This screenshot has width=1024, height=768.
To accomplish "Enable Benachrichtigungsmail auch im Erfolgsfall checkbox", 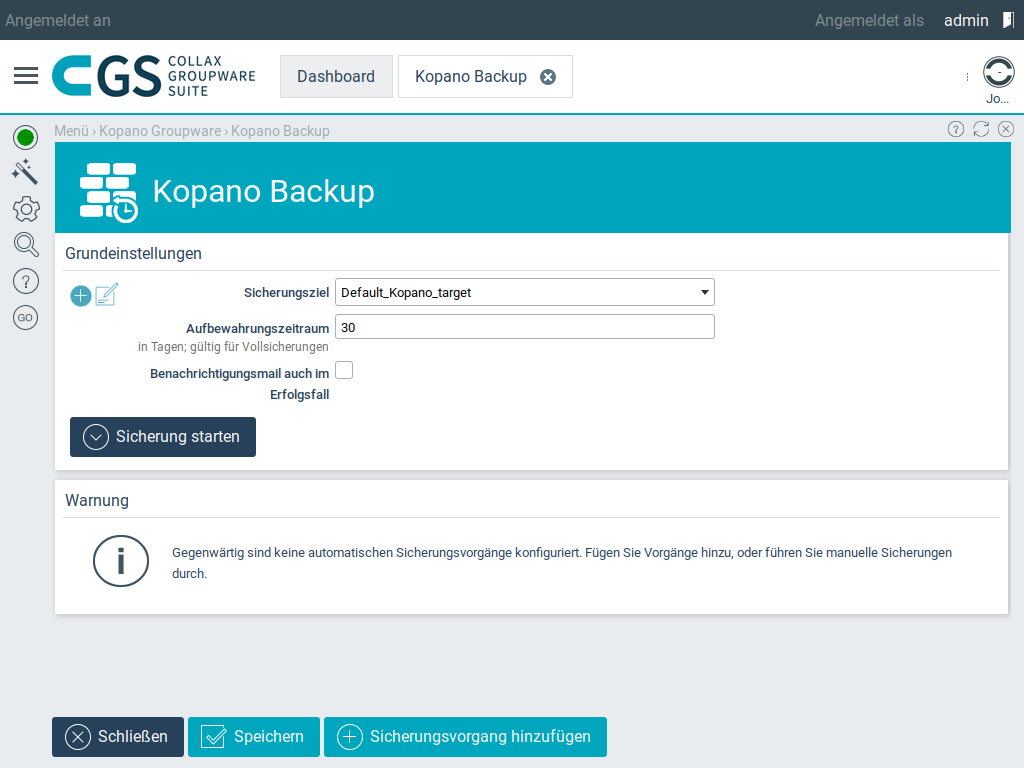I will [344, 370].
